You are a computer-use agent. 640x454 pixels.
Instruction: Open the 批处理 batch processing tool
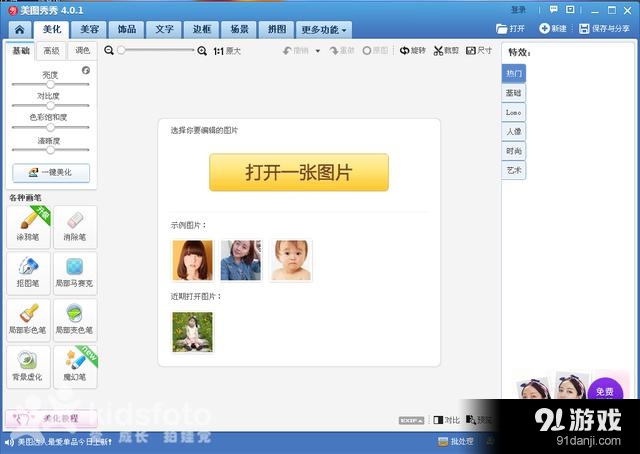click(x=456, y=441)
